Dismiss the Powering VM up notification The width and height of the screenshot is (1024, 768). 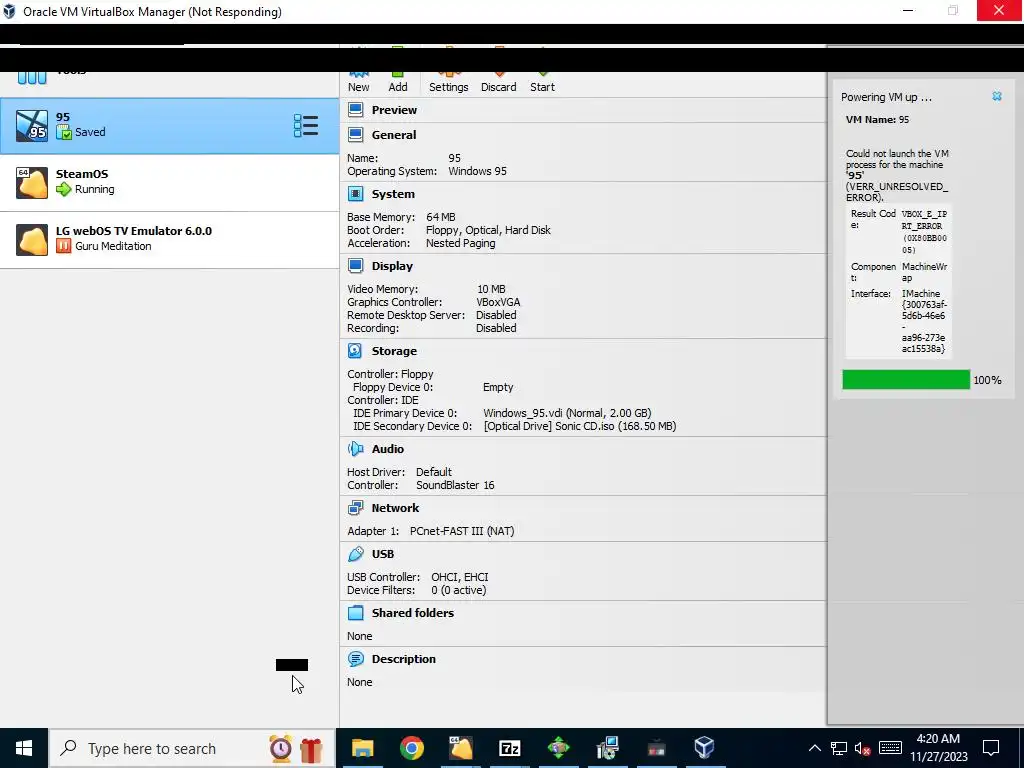tap(997, 96)
